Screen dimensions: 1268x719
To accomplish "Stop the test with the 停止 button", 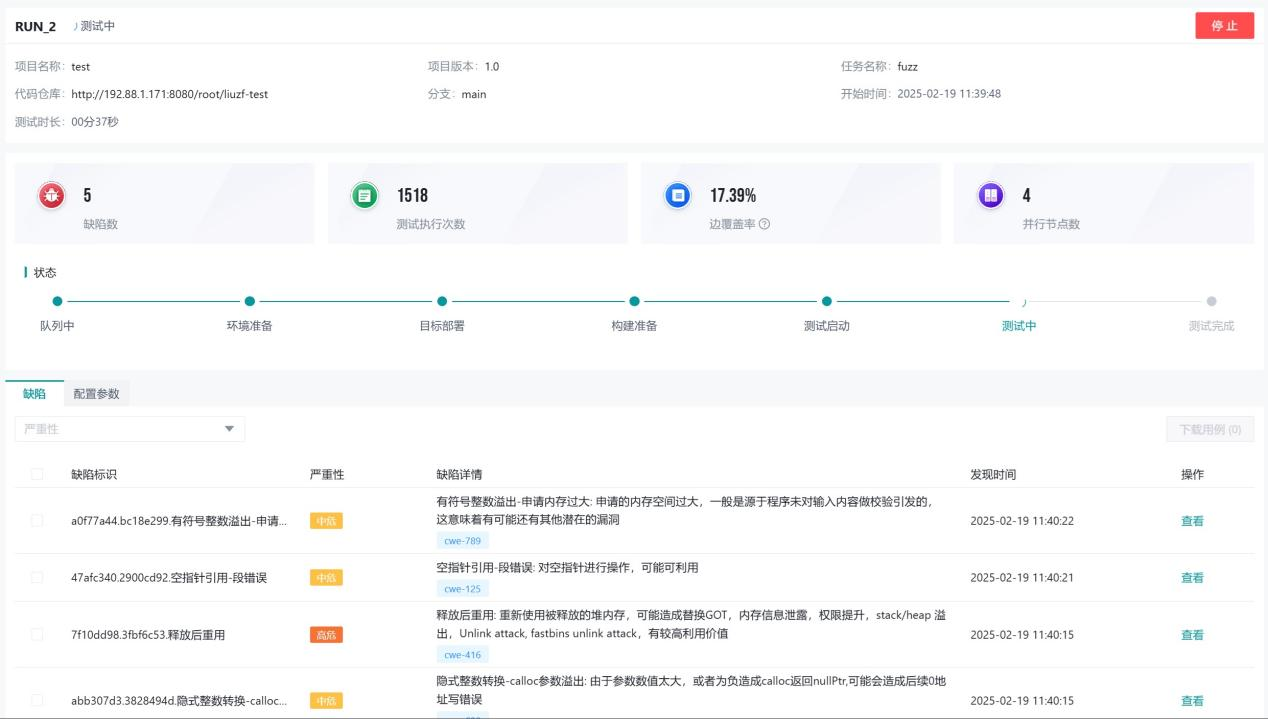I will coord(1224,26).
